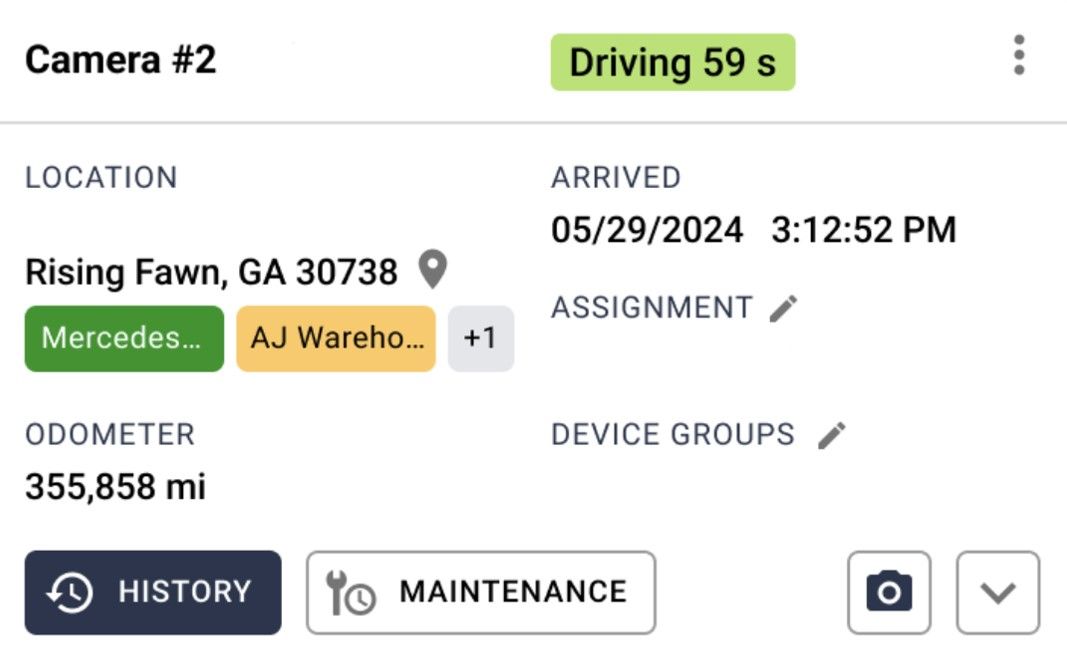
Task: Show more tags via +1 badge
Action: (x=480, y=338)
